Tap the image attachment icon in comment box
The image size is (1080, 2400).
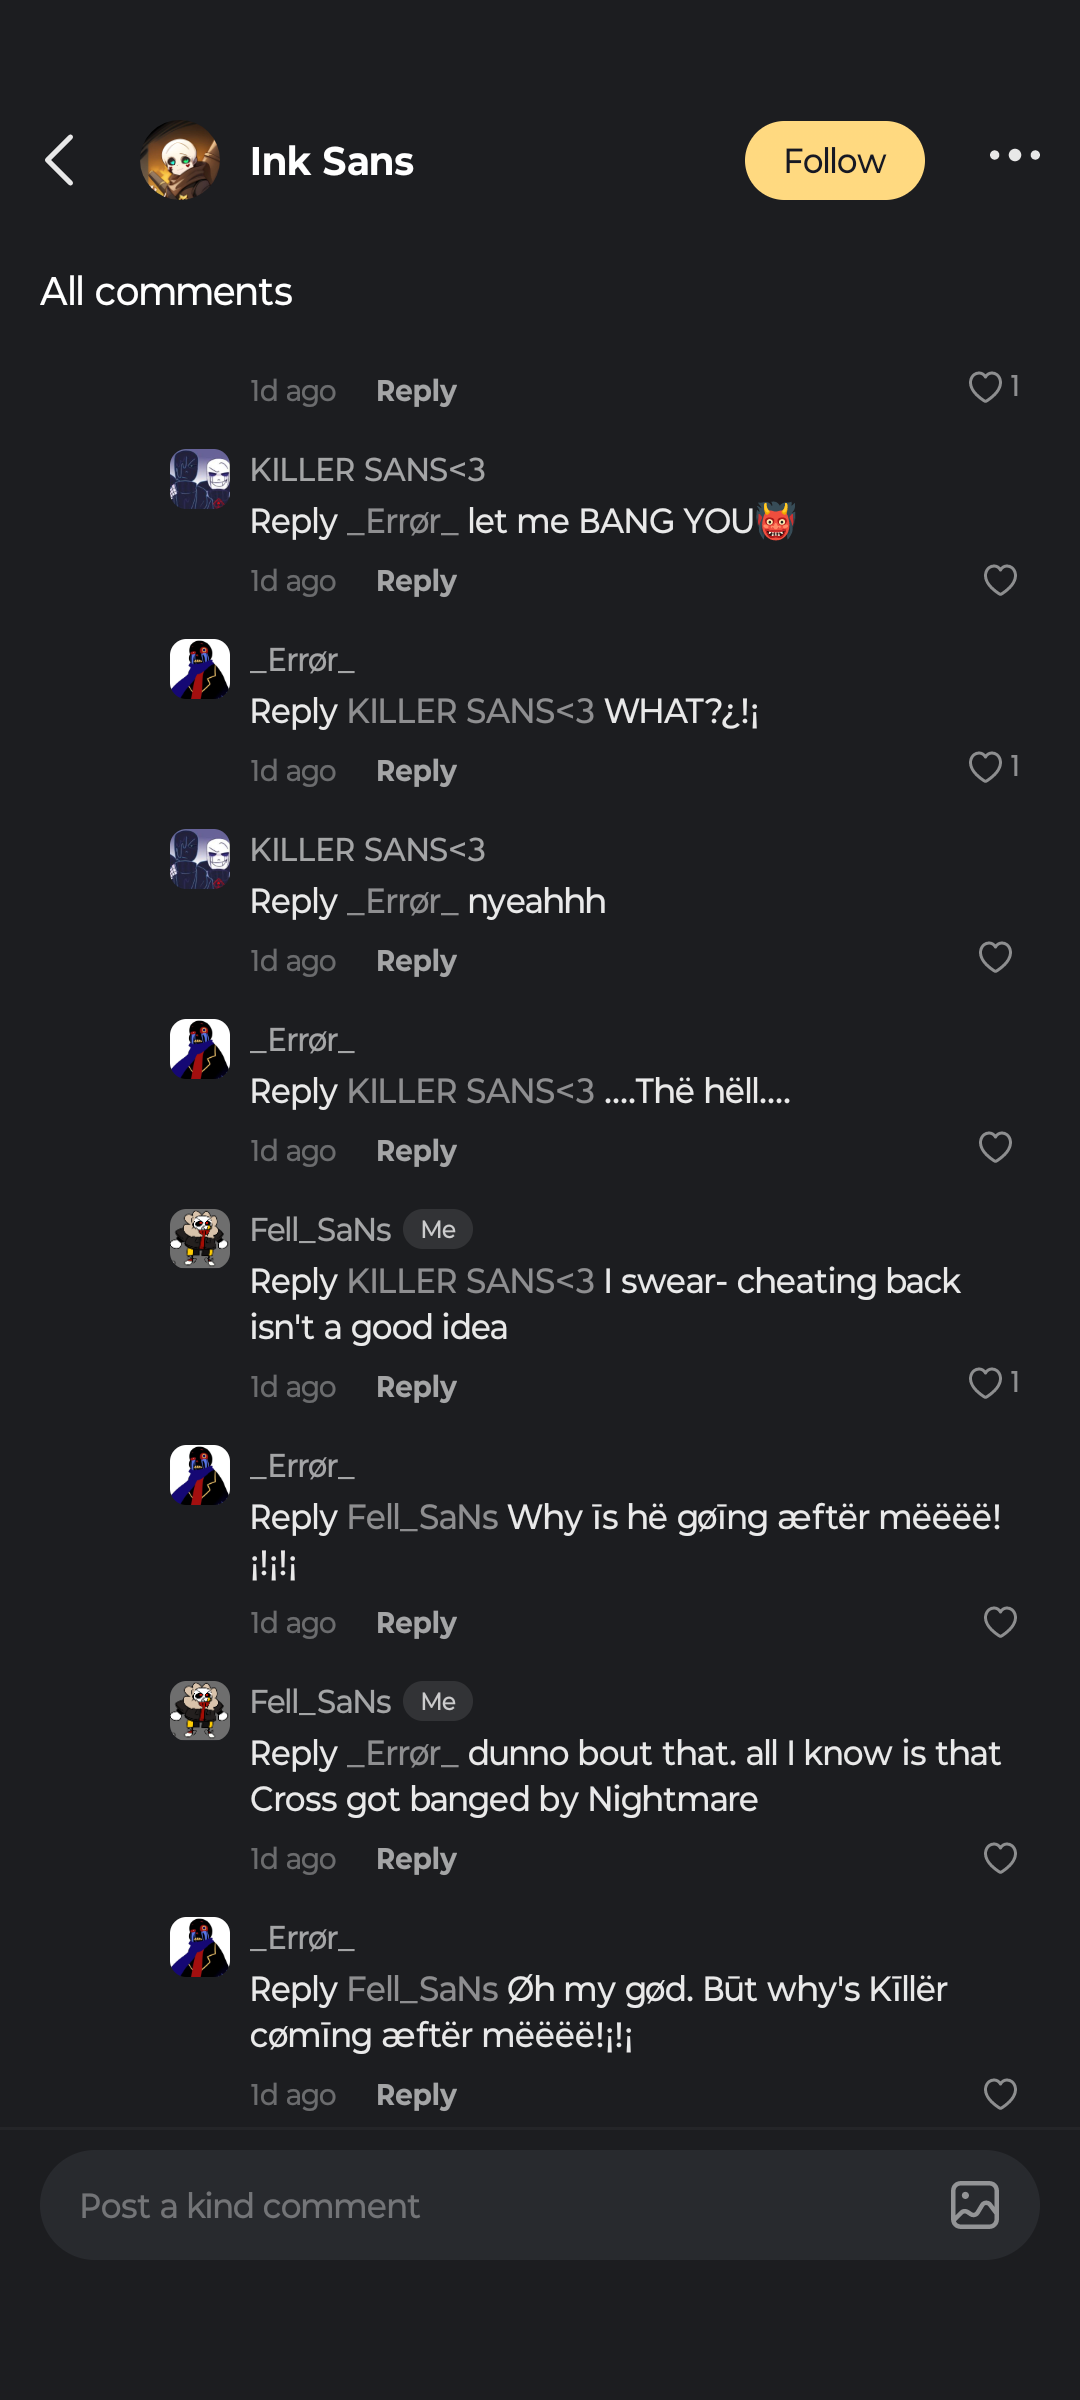[974, 2205]
